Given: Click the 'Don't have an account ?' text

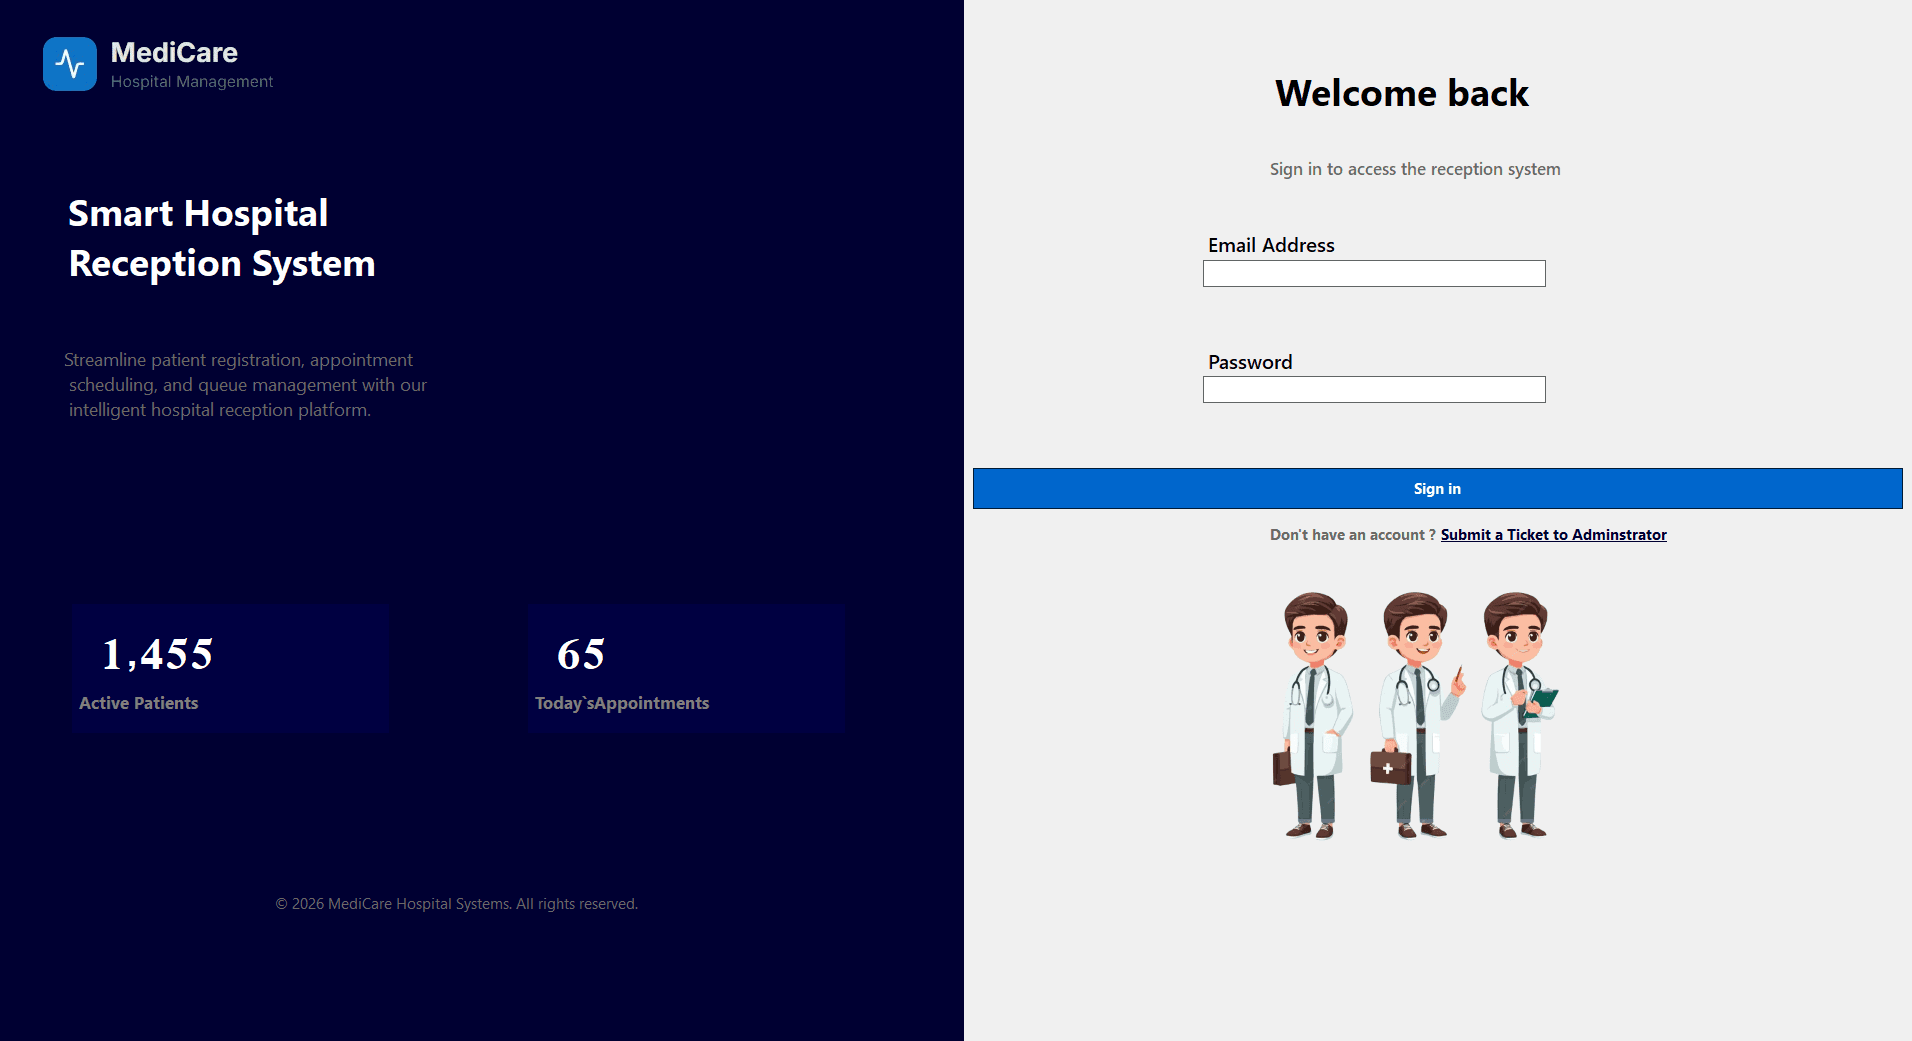Looking at the screenshot, I should (x=1353, y=535).
